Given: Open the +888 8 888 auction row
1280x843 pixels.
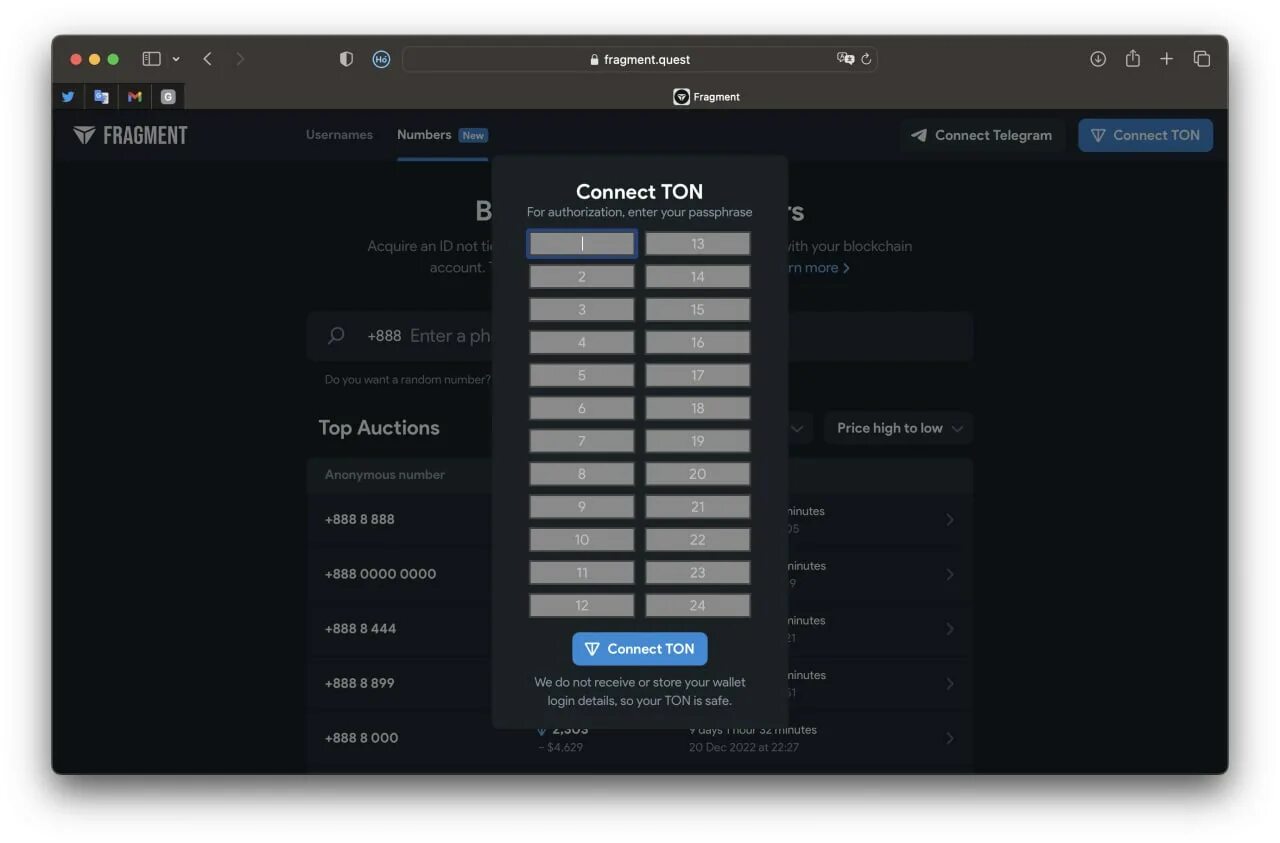Looking at the screenshot, I should [640, 520].
